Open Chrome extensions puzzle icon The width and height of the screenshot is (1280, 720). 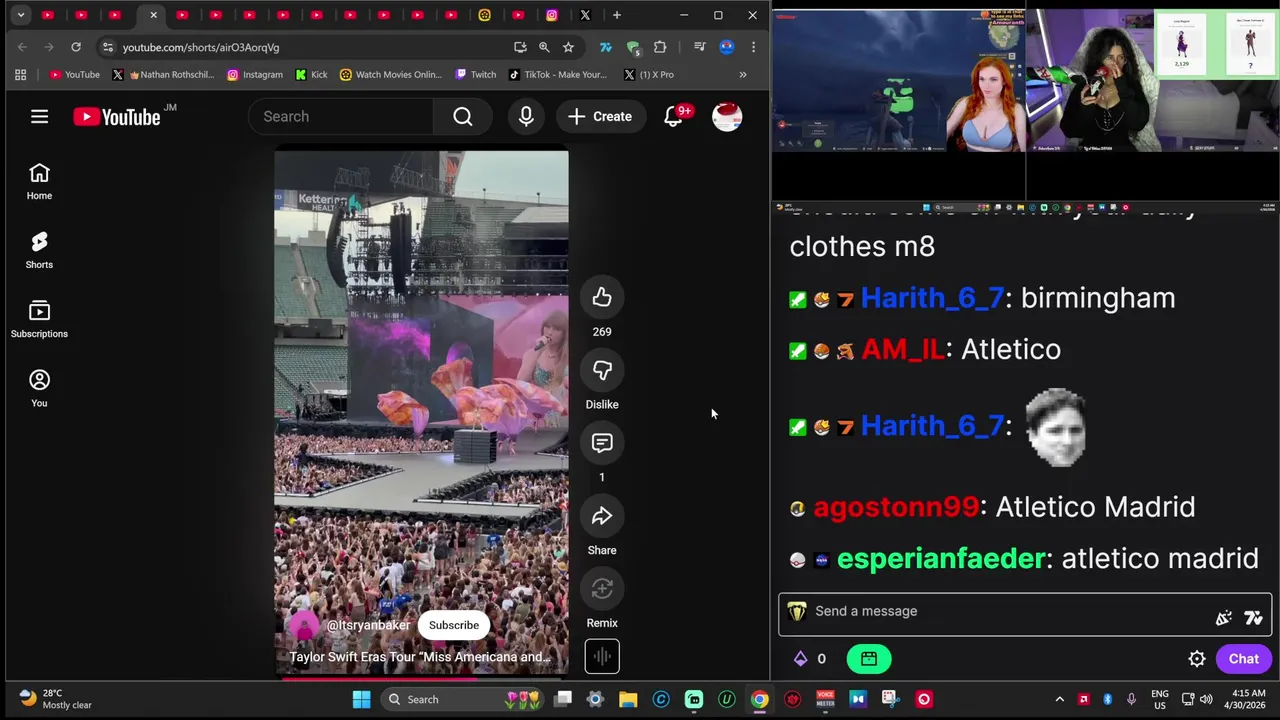point(660,47)
